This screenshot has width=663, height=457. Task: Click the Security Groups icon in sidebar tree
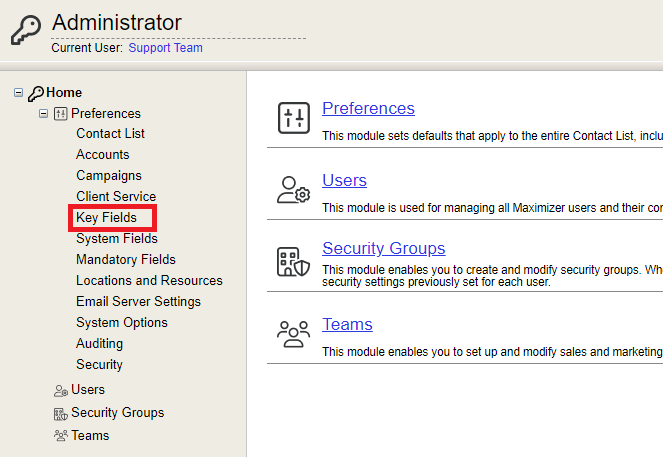pos(60,414)
